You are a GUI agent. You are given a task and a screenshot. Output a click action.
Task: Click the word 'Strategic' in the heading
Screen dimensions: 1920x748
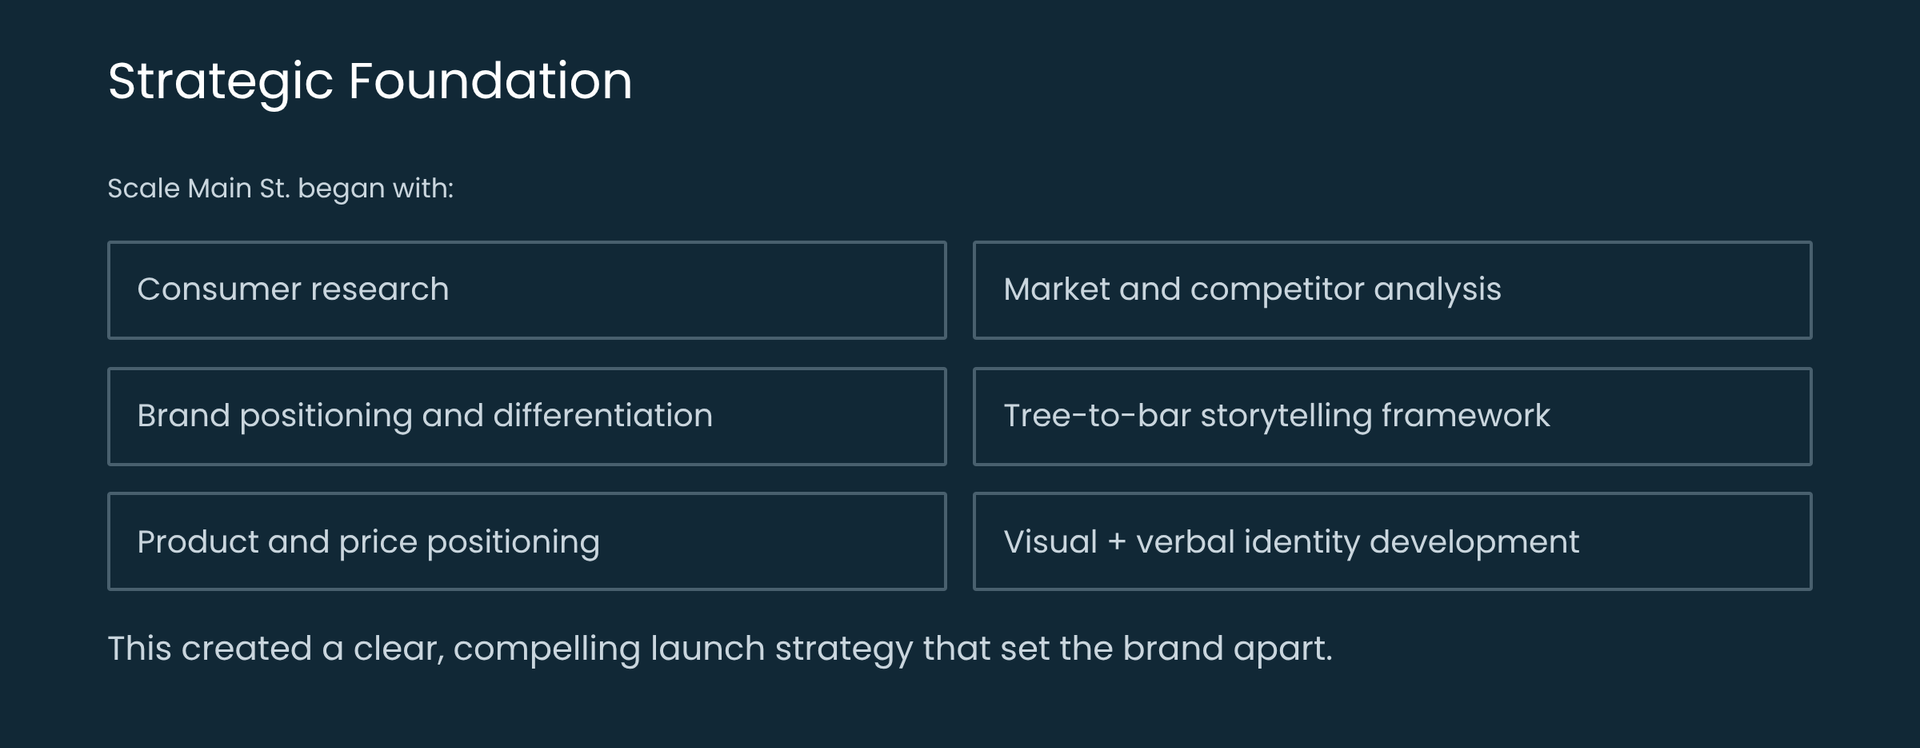point(220,81)
